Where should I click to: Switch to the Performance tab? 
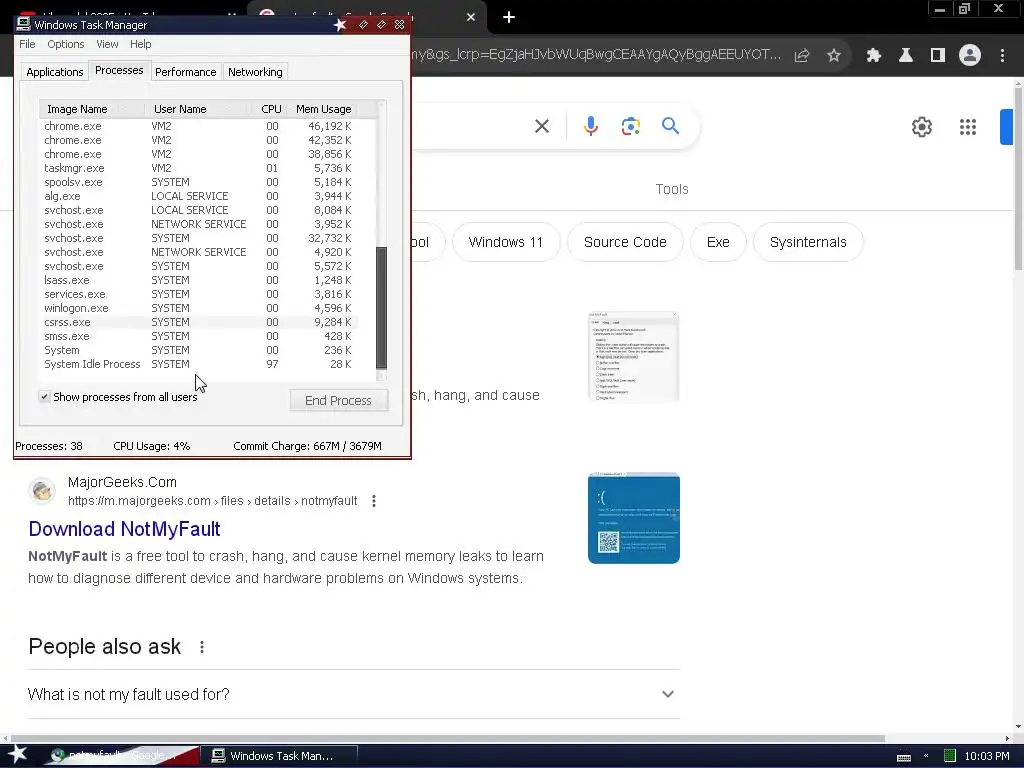coord(185,72)
